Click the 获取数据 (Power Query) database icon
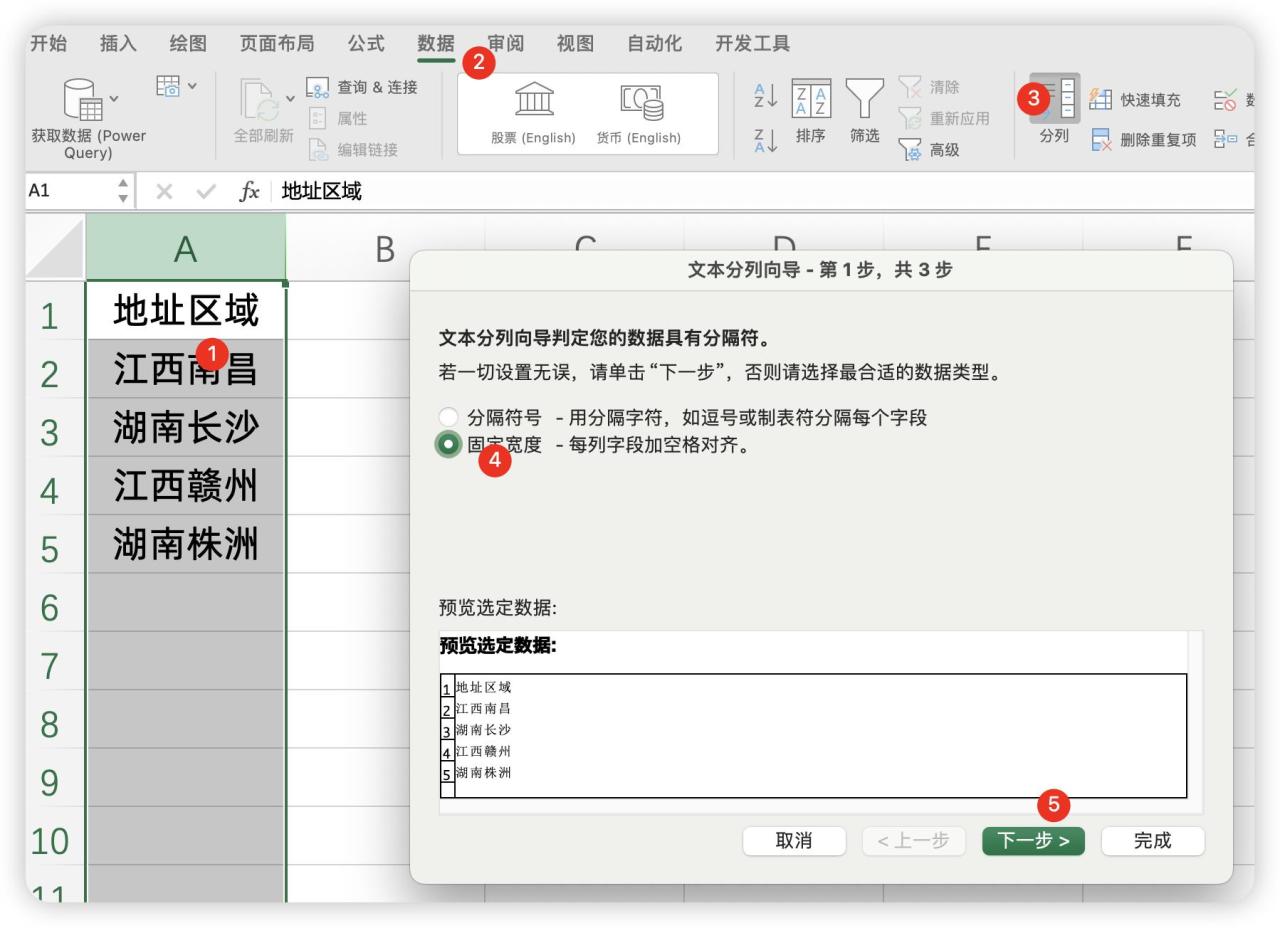This screenshot has height=928, width=1280. pyautogui.click(x=84, y=100)
